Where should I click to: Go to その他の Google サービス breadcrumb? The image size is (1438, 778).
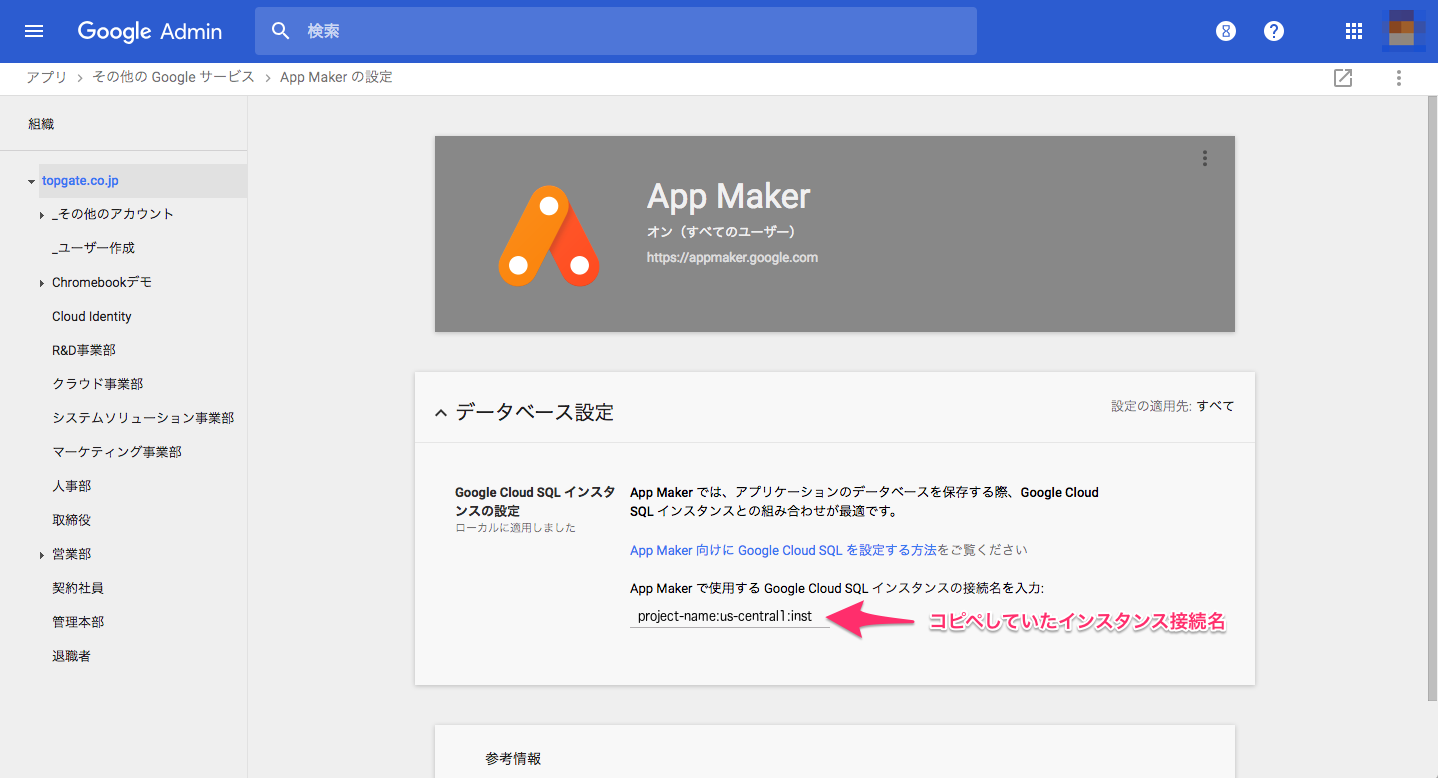point(173,77)
